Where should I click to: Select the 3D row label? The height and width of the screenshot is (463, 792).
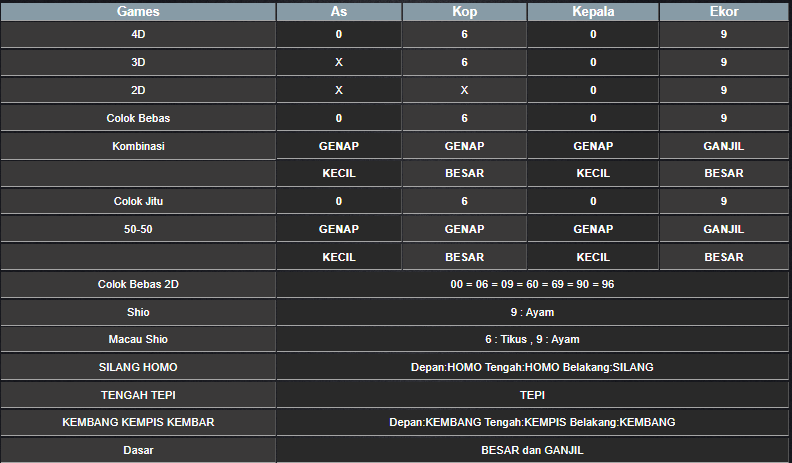pyautogui.click(x=138, y=62)
